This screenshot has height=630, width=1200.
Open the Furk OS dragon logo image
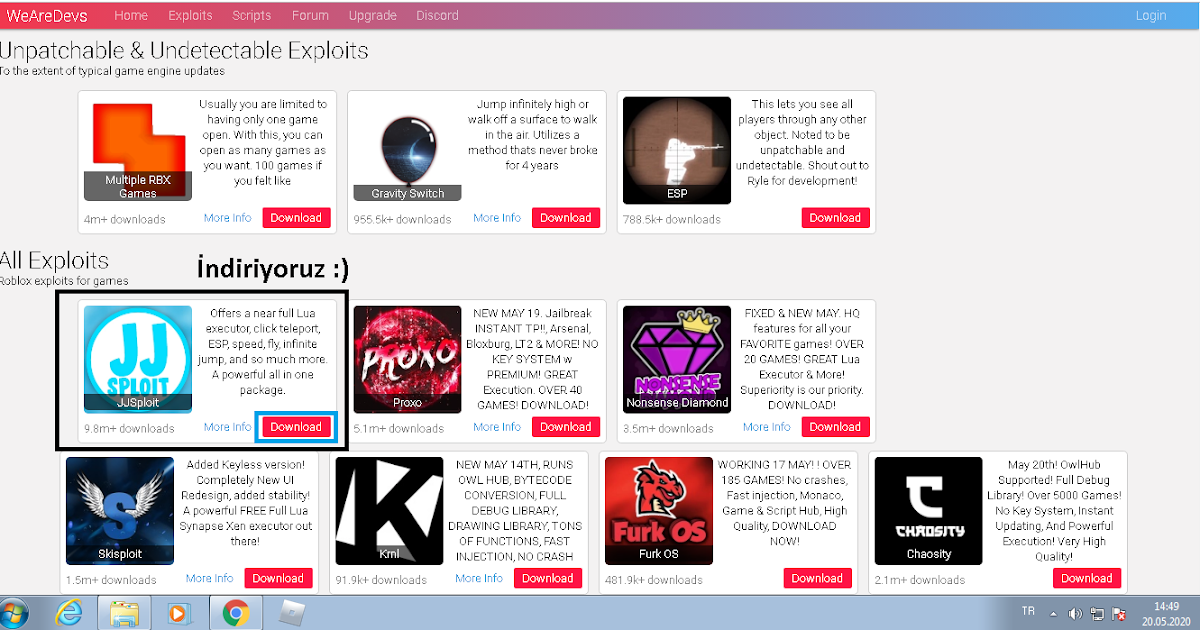click(x=659, y=511)
